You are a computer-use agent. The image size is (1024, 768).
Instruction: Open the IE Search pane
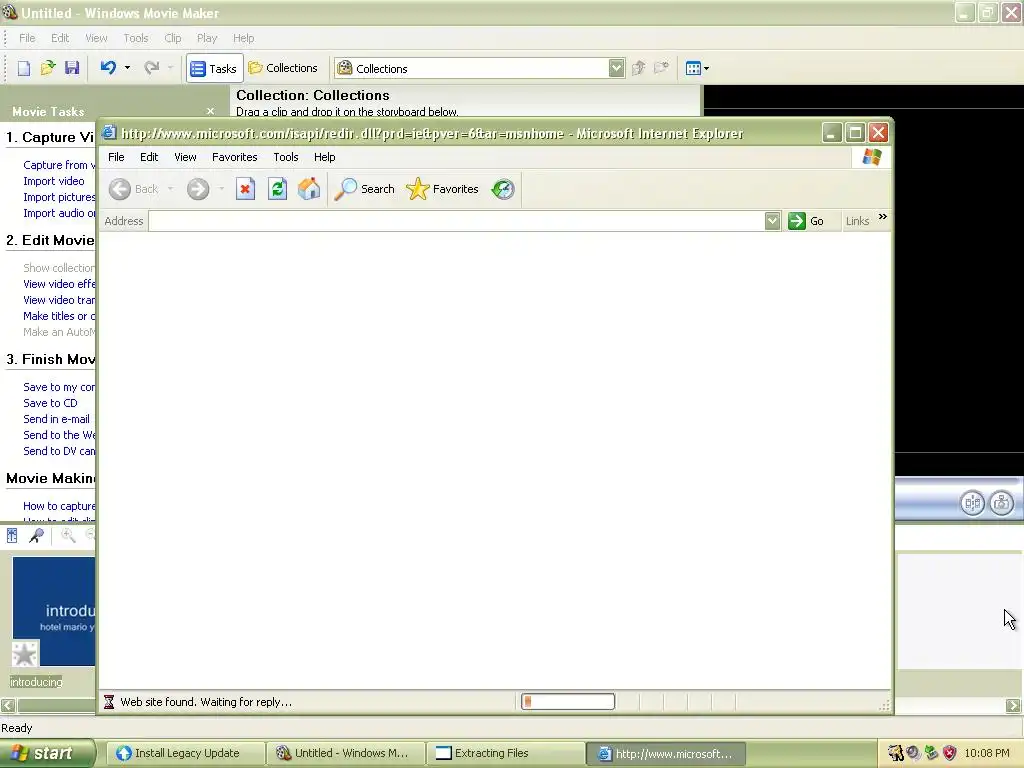(364, 189)
